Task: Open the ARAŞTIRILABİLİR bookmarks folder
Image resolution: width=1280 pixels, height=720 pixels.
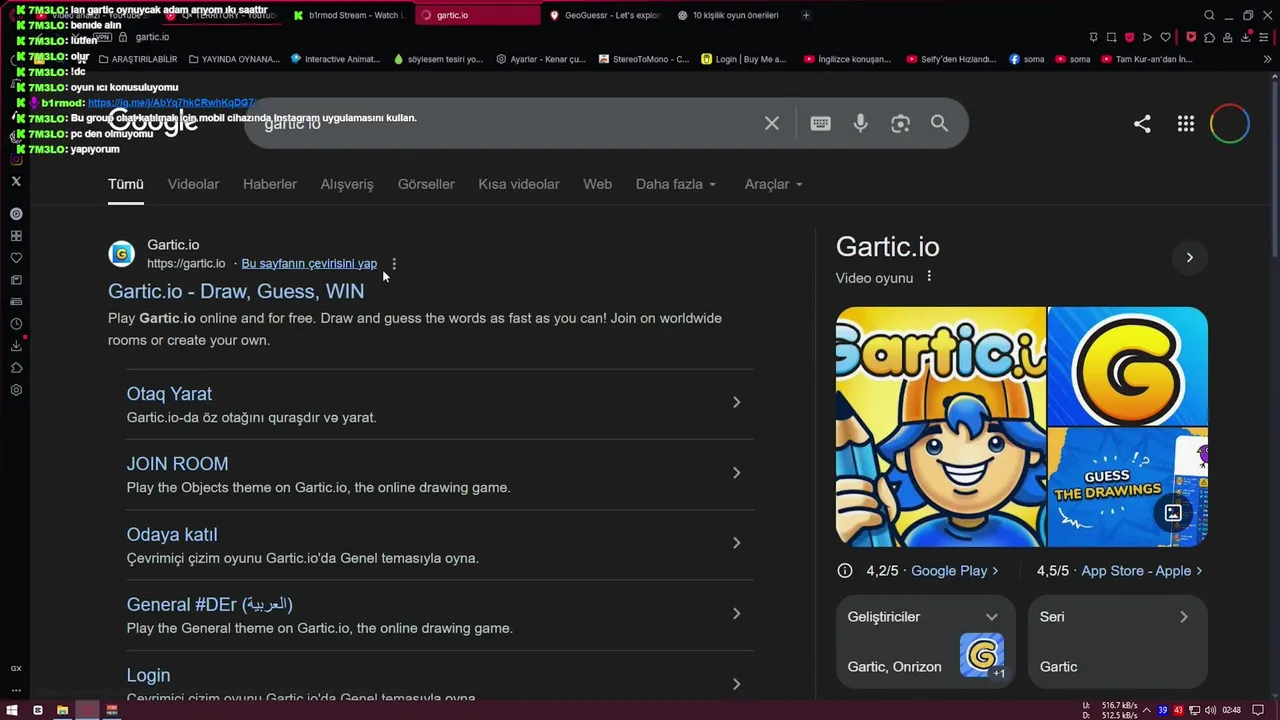Action: coord(138,59)
